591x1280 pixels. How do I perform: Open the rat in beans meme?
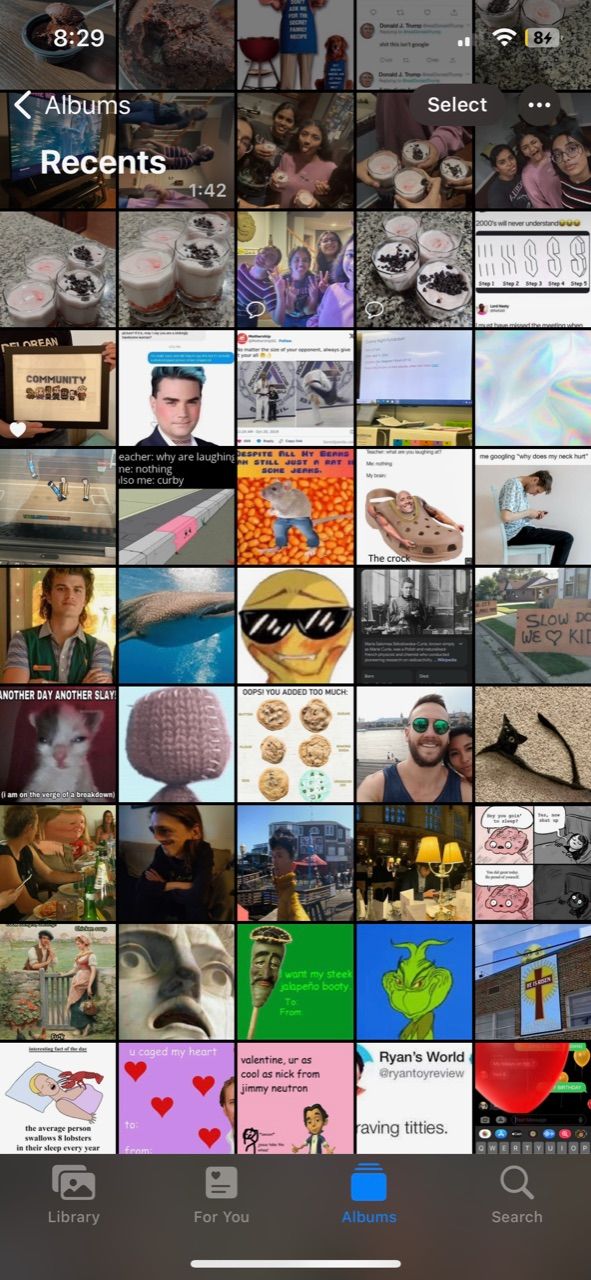295,506
